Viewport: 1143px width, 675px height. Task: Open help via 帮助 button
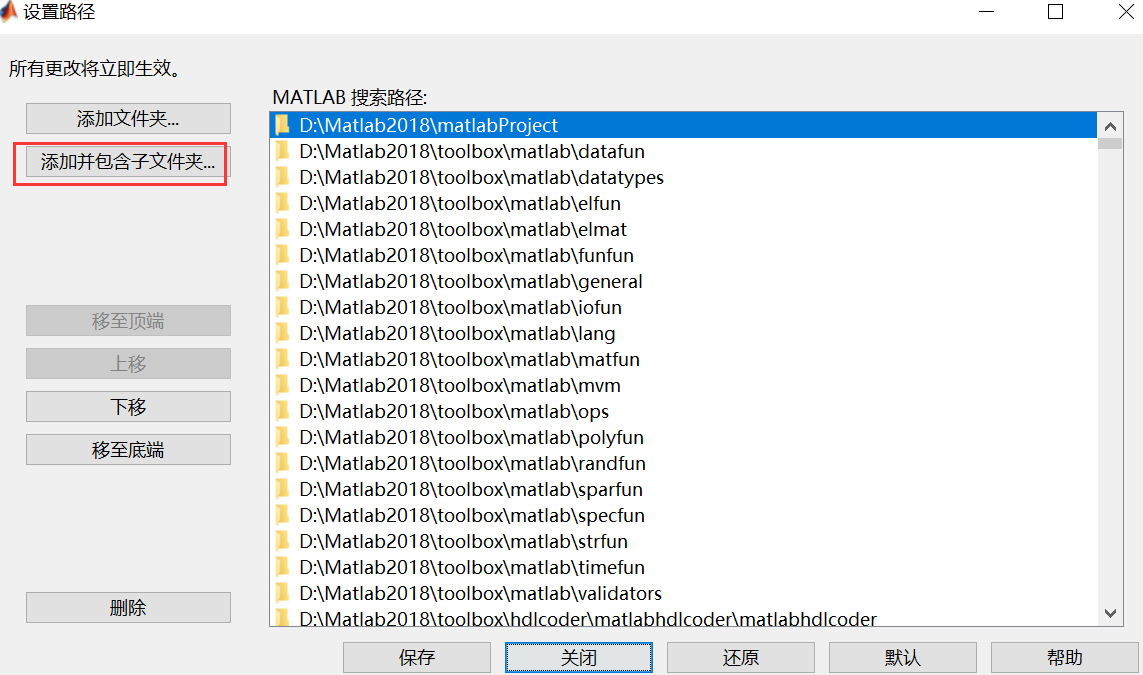pos(1064,658)
